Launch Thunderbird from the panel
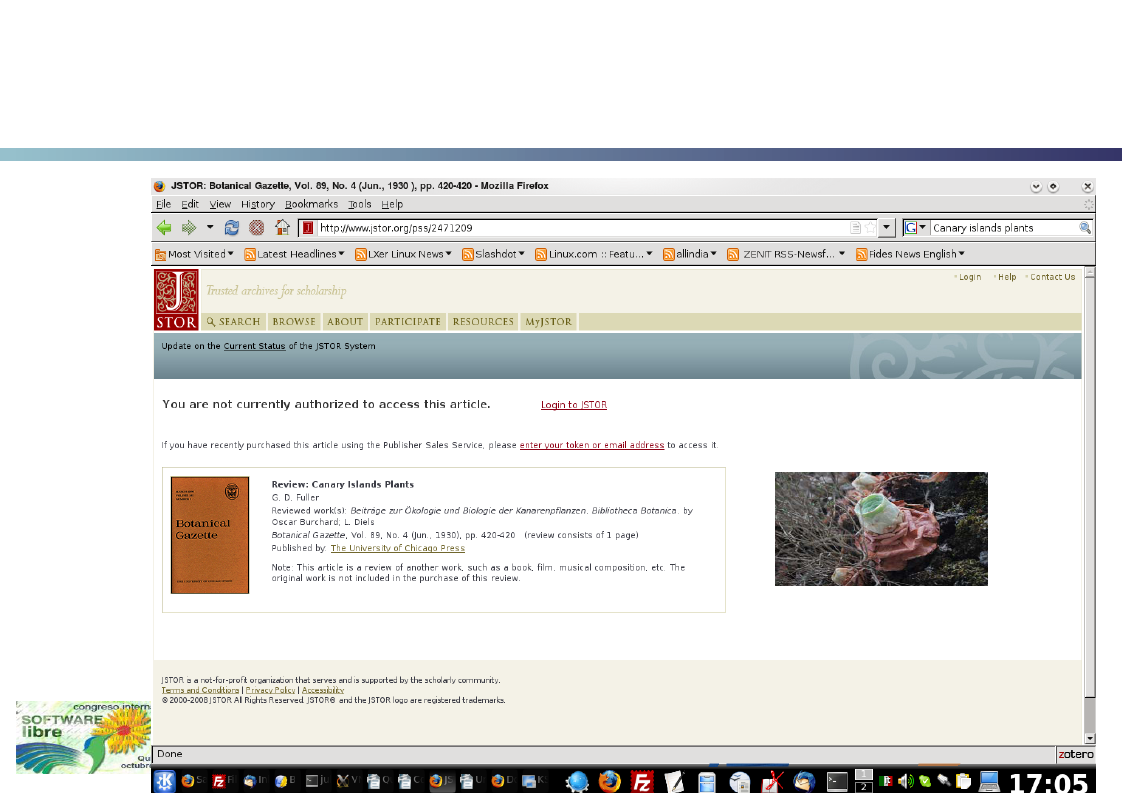1123x794 pixels. point(804,780)
